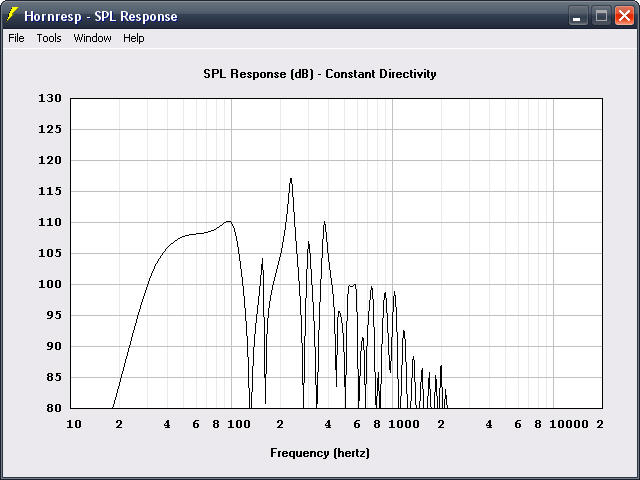Click the 110 value on the dB axis
Screen dimensions: 640x480
click(x=50, y=222)
